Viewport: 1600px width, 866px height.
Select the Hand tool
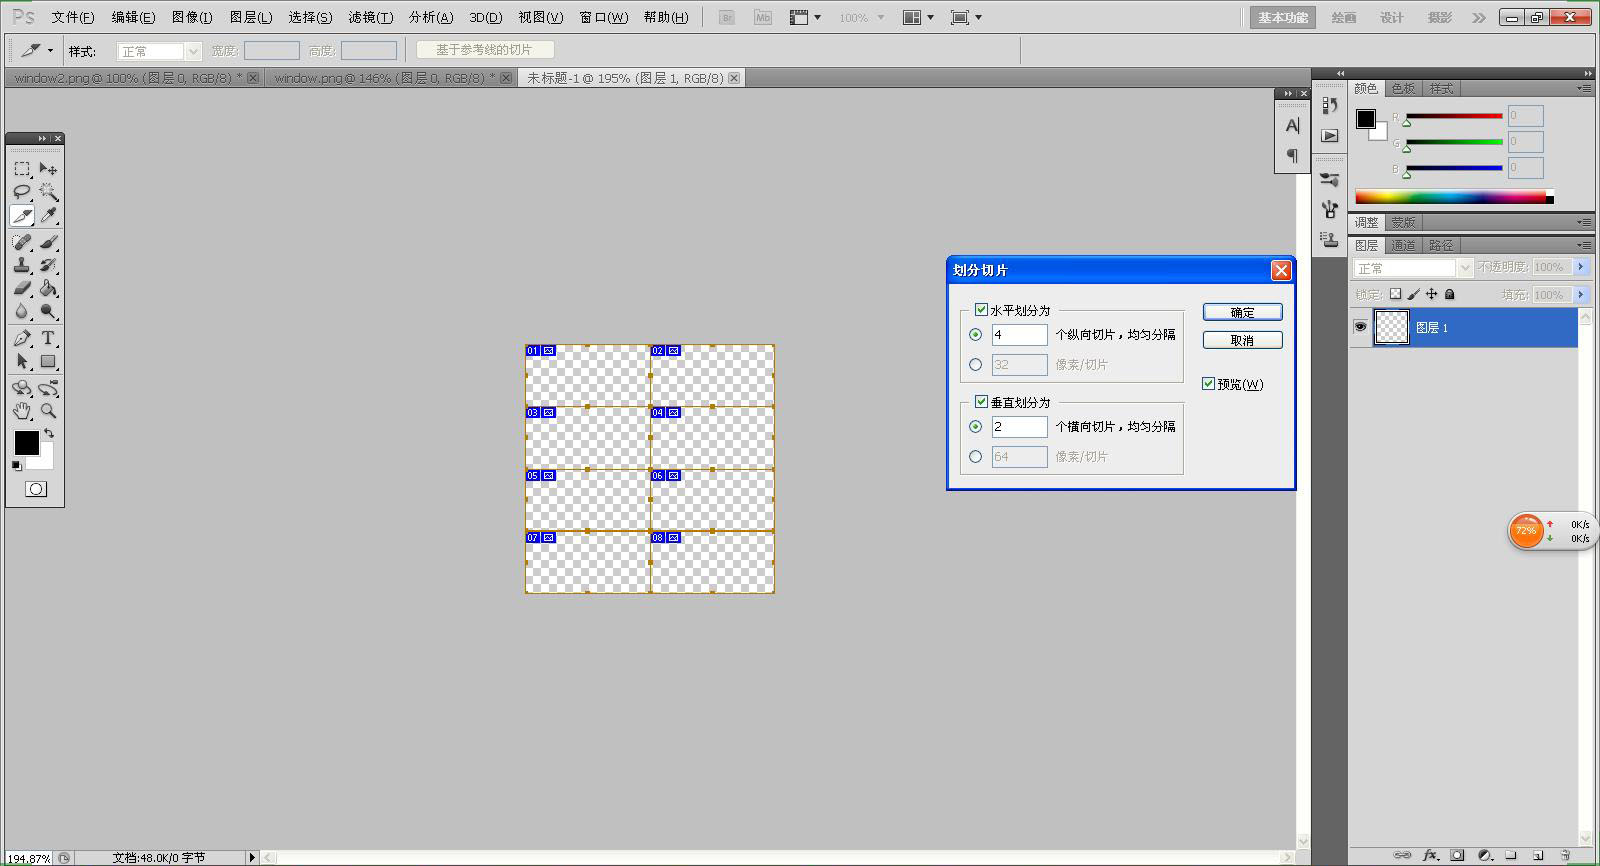(x=22, y=410)
